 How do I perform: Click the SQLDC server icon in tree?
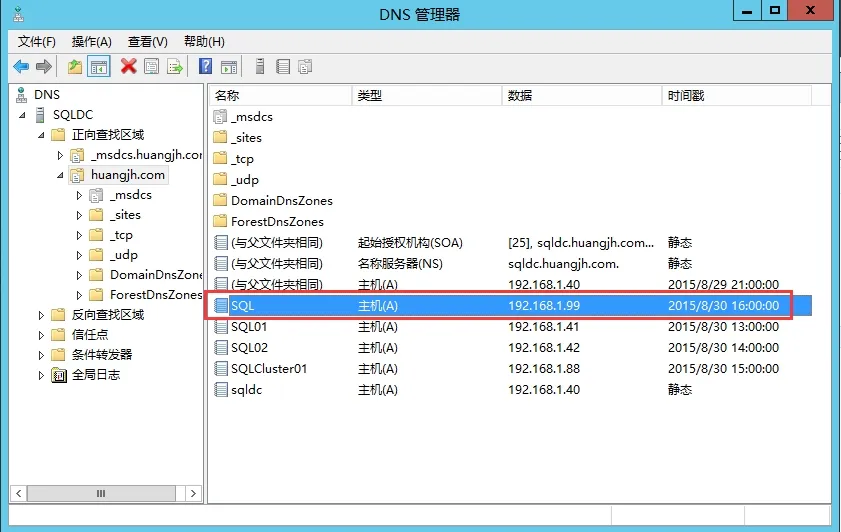coord(40,115)
